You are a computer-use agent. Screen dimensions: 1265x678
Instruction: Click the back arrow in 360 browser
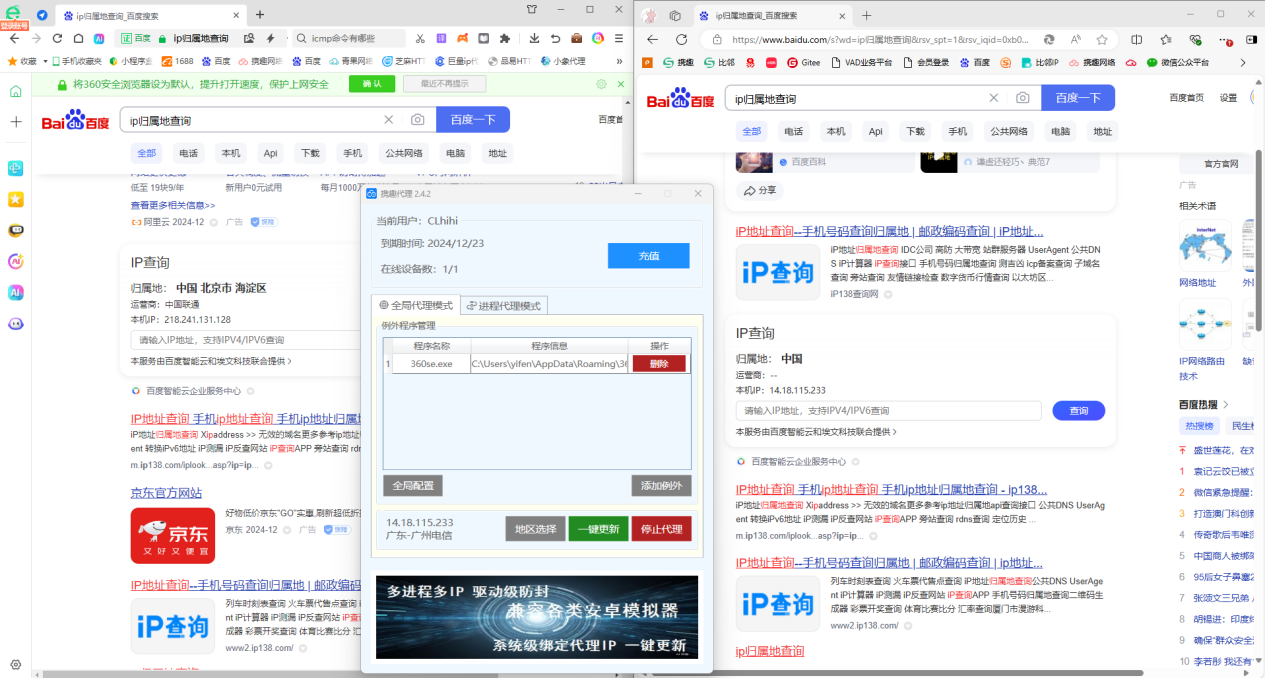[x=15, y=38]
